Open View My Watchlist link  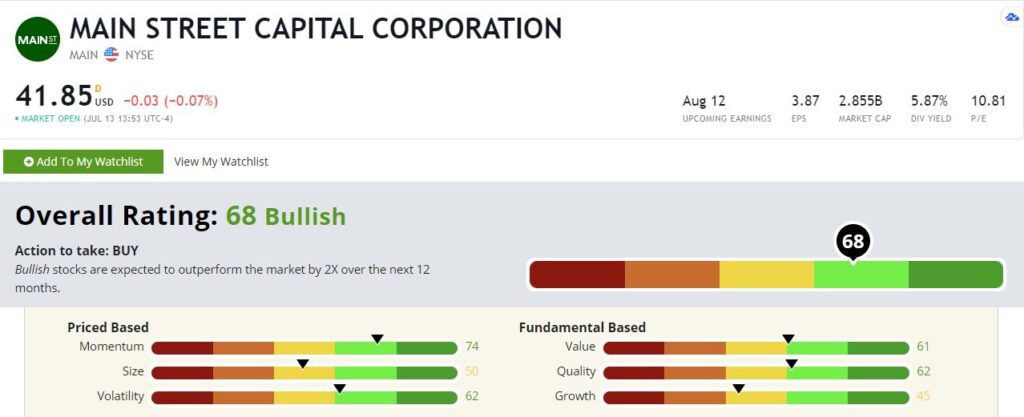221,162
